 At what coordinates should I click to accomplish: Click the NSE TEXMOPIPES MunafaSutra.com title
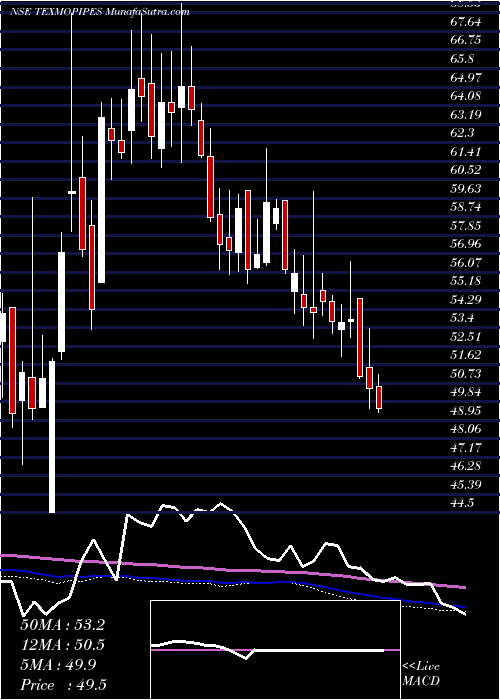100,12
